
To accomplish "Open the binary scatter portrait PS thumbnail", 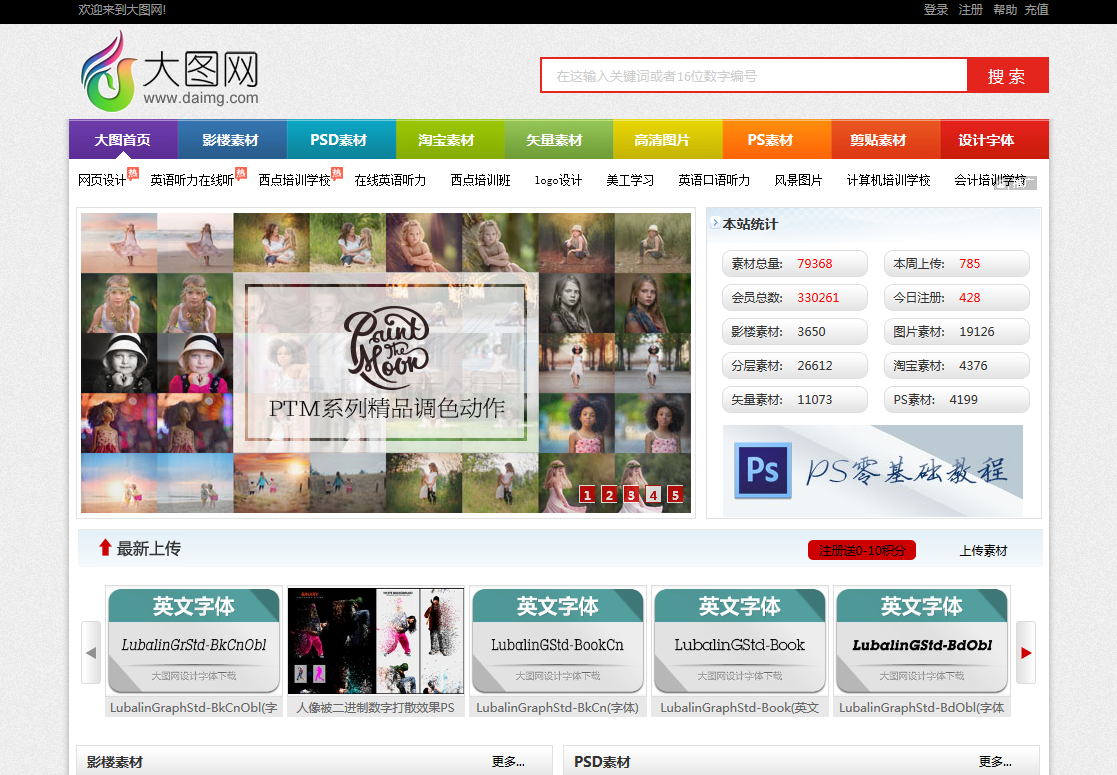I will 376,641.
